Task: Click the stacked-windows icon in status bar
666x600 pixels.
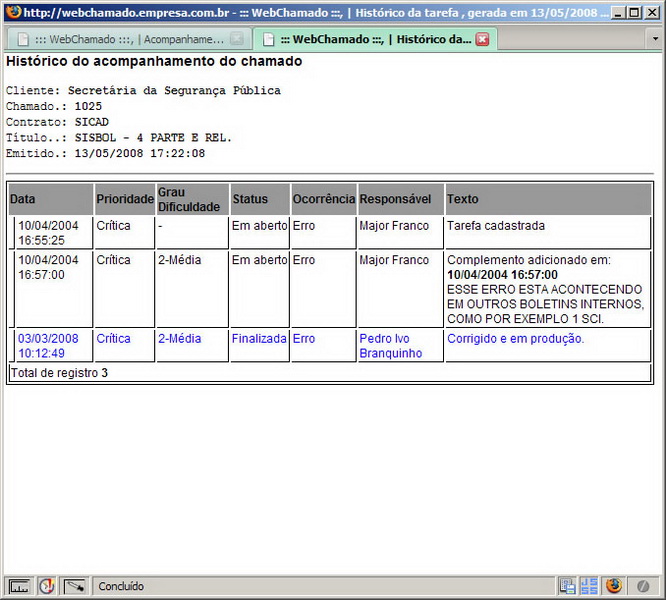Action: pos(568,586)
